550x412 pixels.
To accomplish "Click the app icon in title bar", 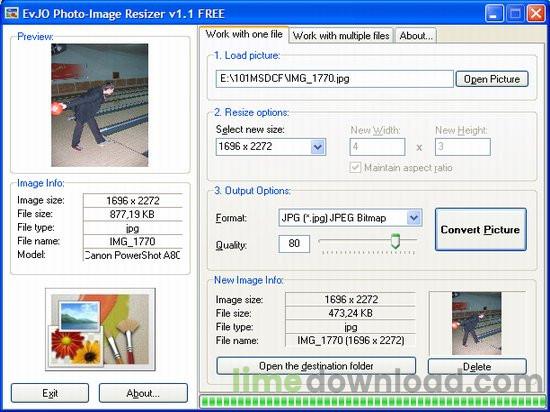I will click(12, 13).
